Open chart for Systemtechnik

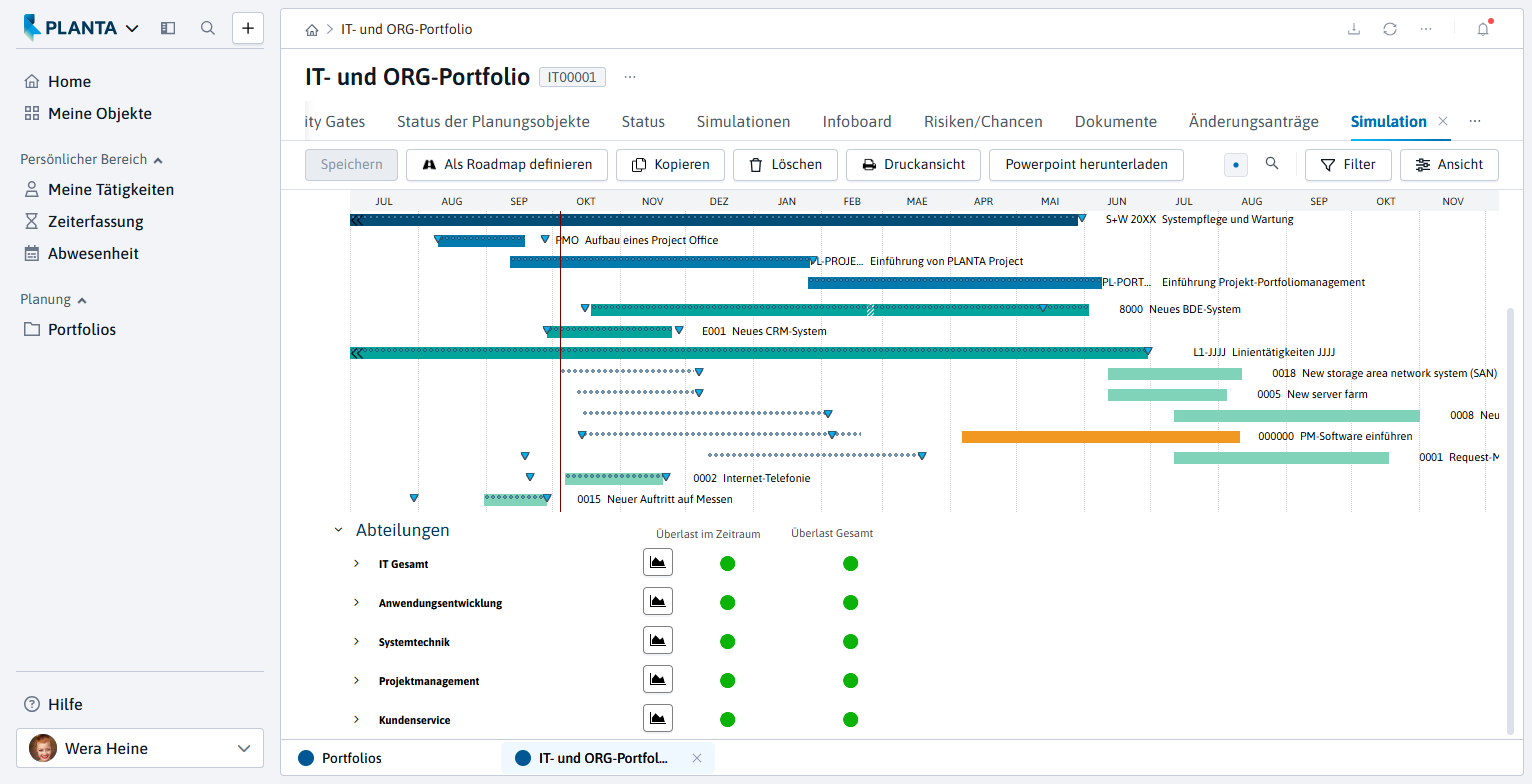(658, 641)
